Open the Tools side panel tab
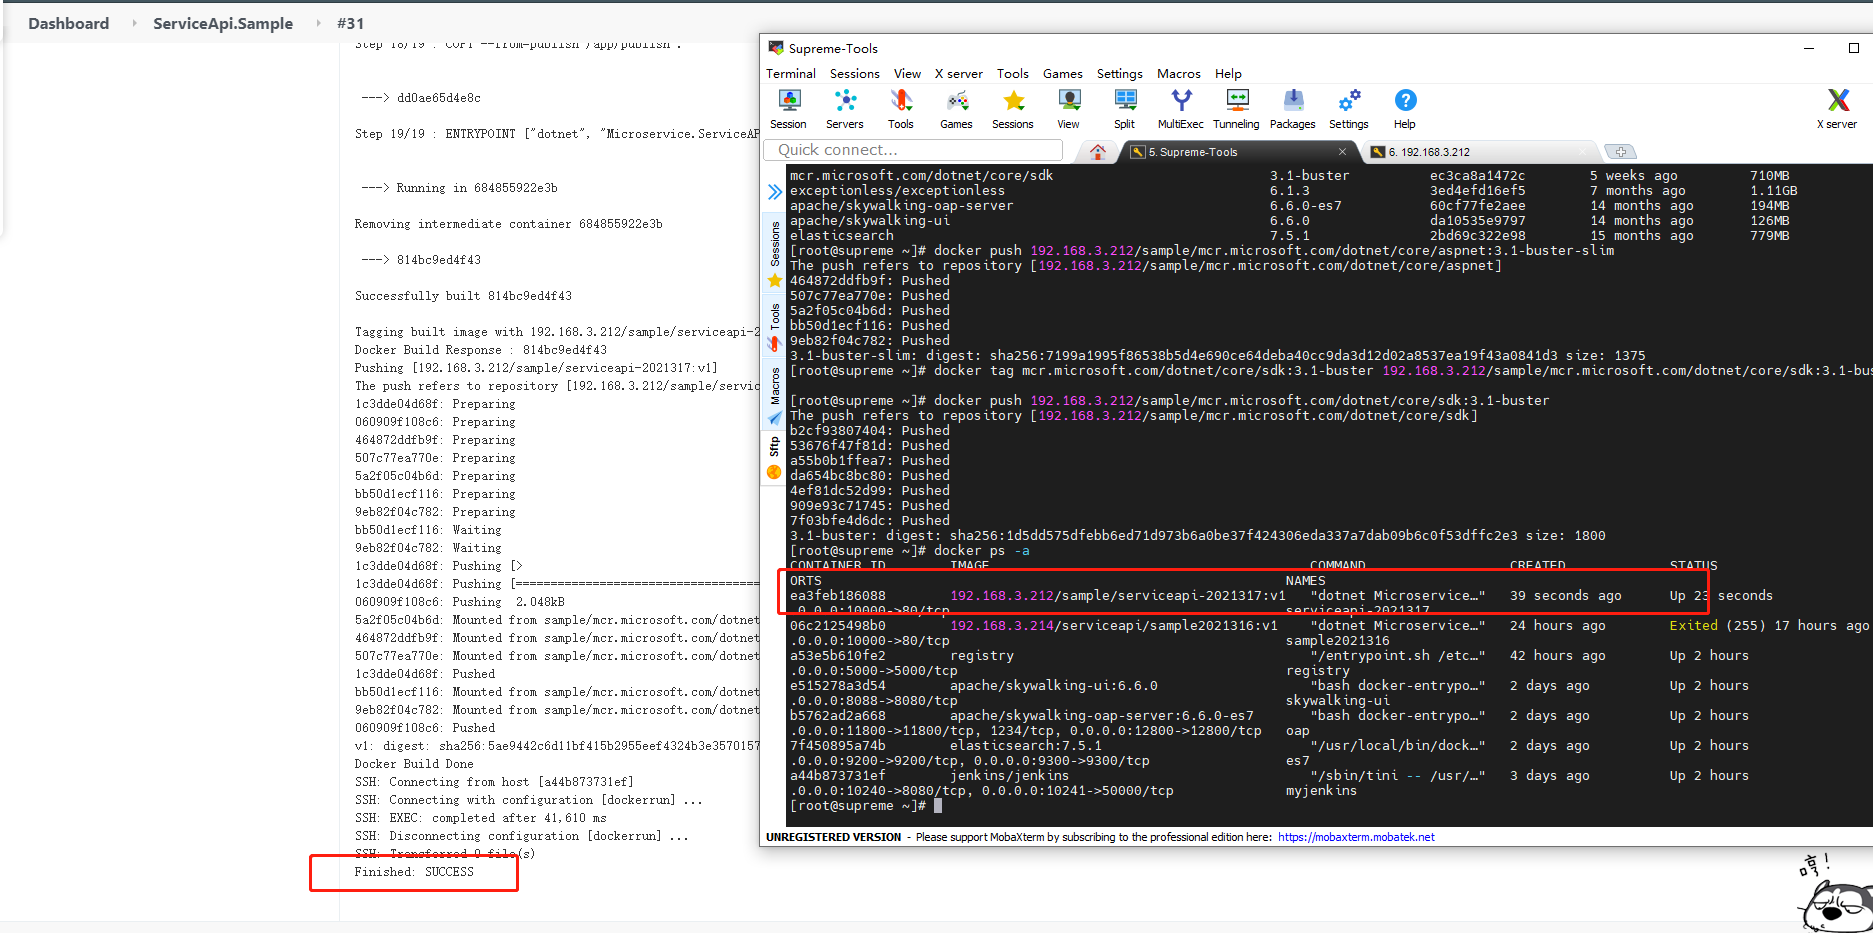The image size is (1873, 933). (x=775, y=328)
